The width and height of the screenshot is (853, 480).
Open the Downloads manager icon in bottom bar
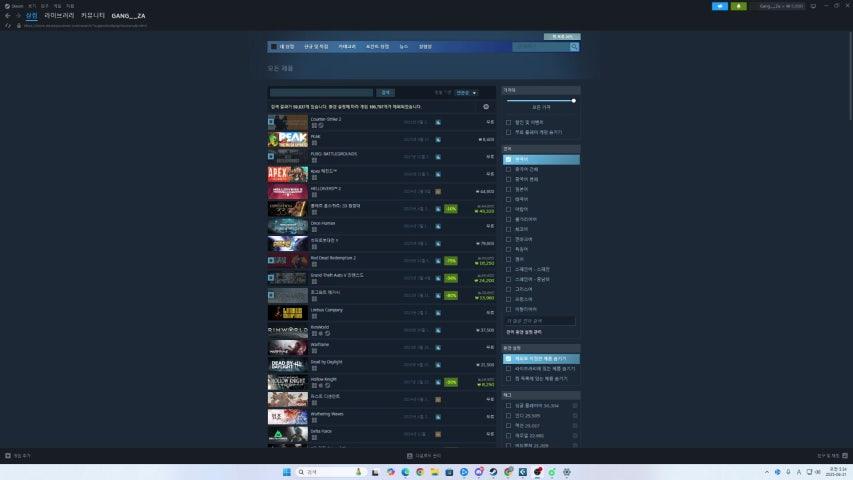click(x=410, y=456)
